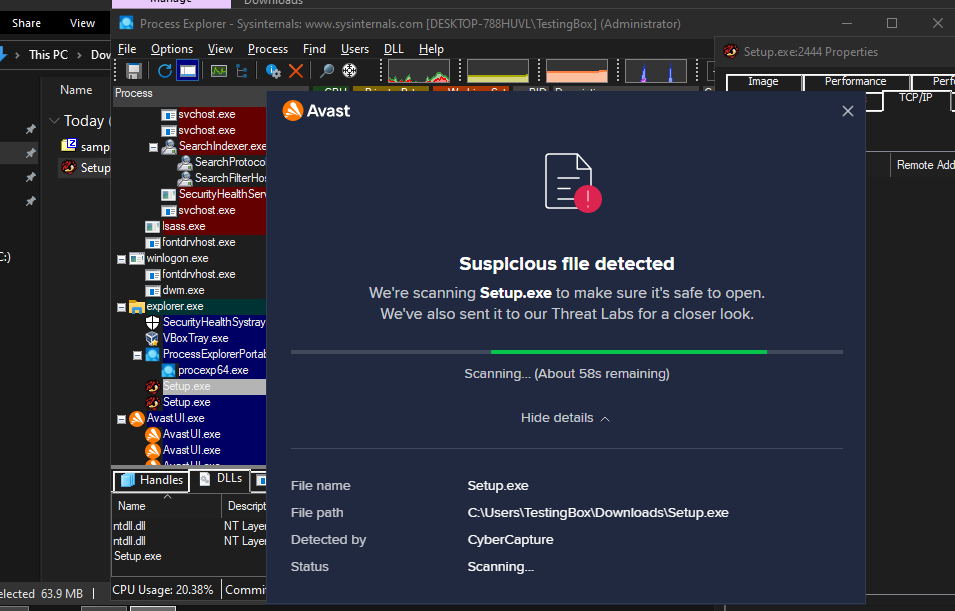Open the yellow commit history mini graph
The image size is (955, 611).
tap(498, 71)
